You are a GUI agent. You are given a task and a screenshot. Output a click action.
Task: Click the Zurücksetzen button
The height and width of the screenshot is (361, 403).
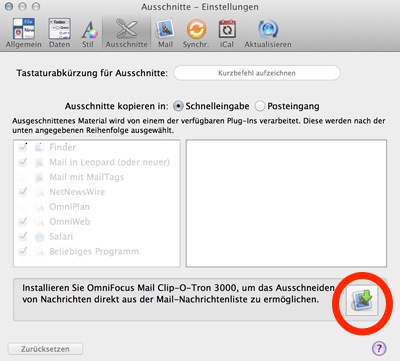[45, 349]
